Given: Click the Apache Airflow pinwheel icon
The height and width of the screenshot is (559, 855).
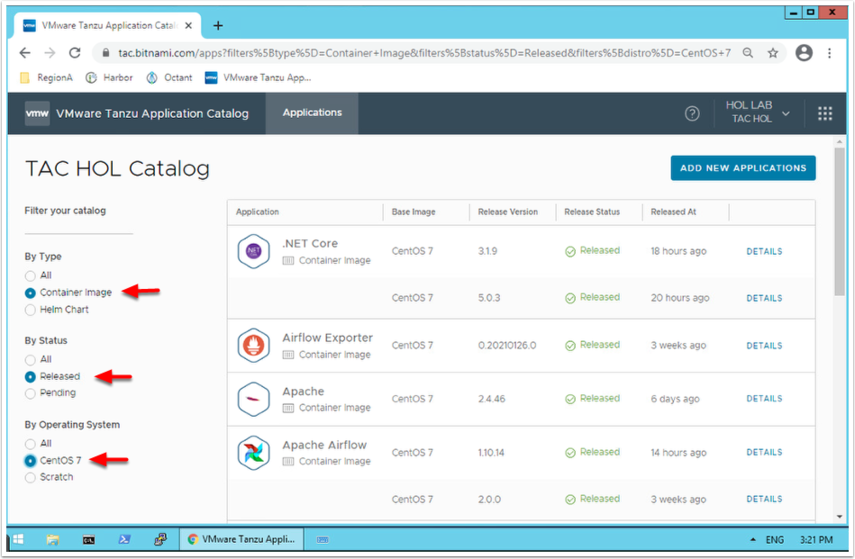Looking at the screenshot, I should coord(254,453).
